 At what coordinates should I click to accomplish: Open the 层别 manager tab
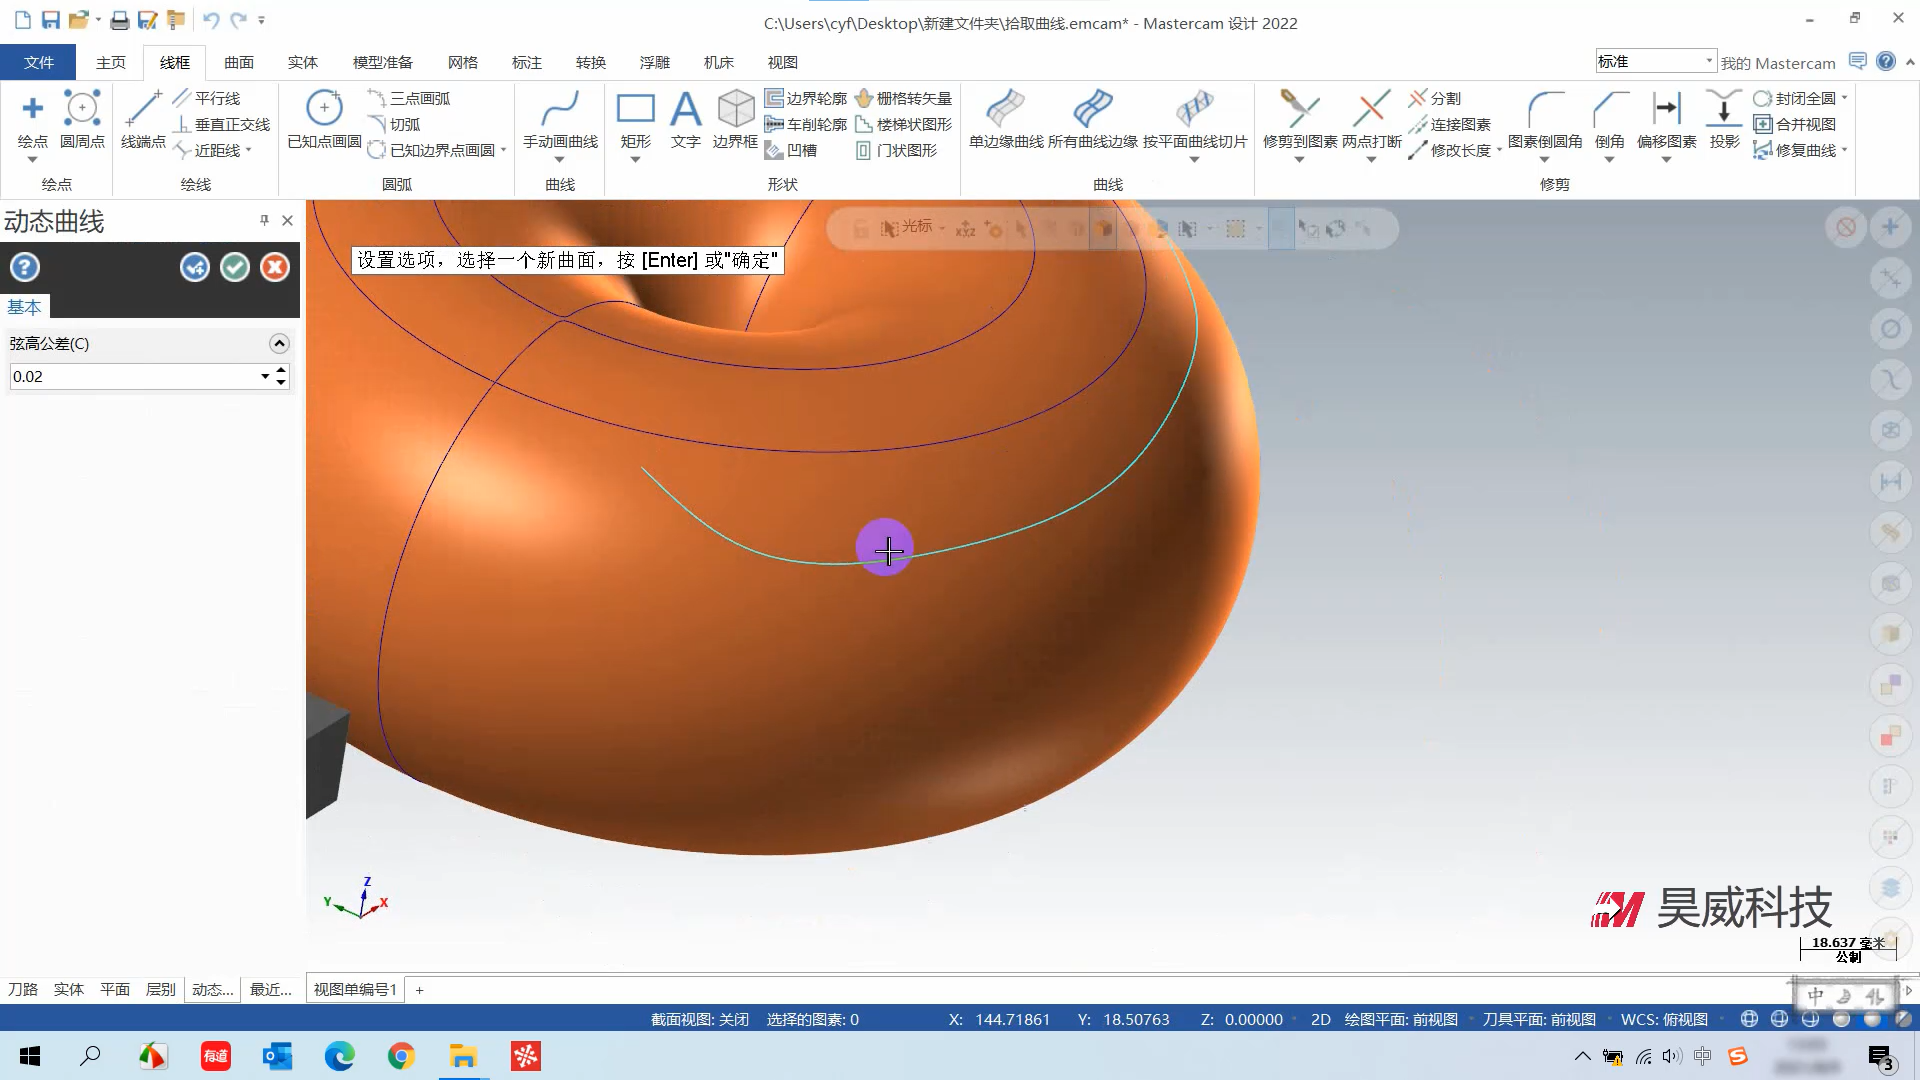click(x=160, y=989)
